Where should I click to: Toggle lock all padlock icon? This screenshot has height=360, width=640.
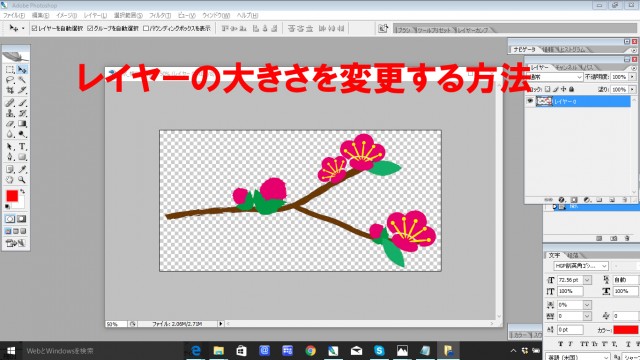[571, 89]
